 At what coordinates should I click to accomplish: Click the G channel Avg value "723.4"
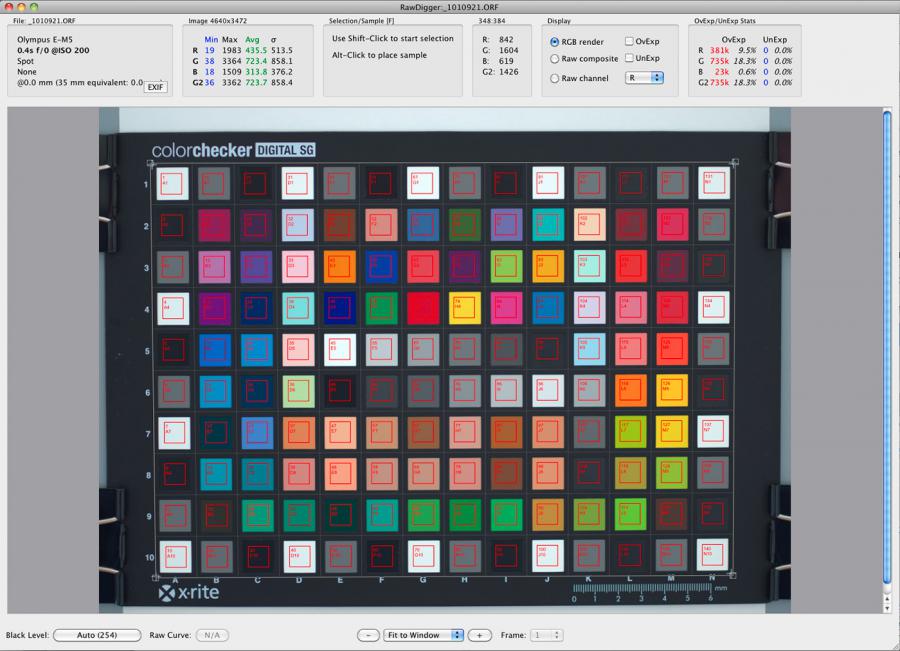[256, 61]
